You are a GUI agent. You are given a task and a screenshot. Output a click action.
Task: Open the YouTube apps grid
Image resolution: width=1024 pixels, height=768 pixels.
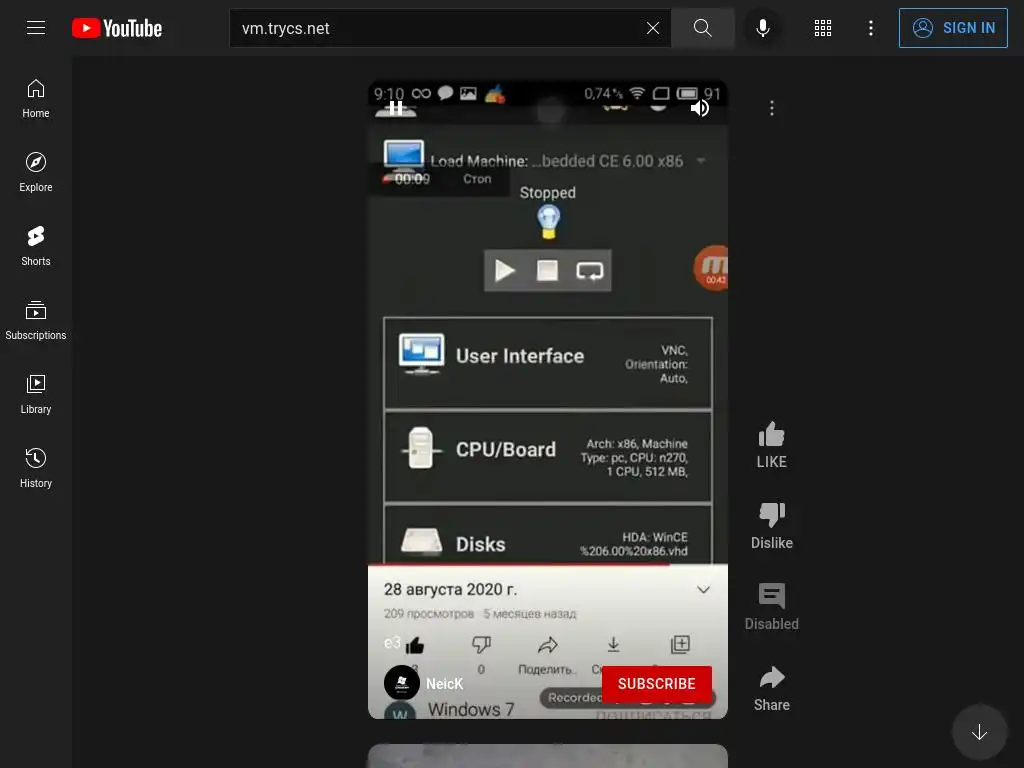(823, 28)
